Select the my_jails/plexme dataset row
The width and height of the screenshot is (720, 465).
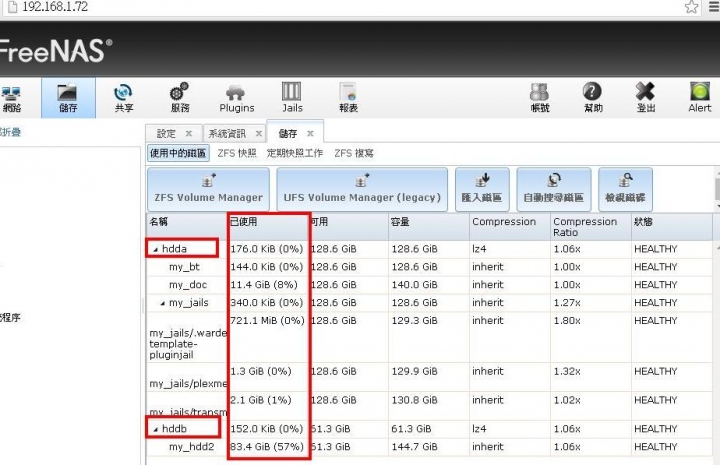[429, 377]
